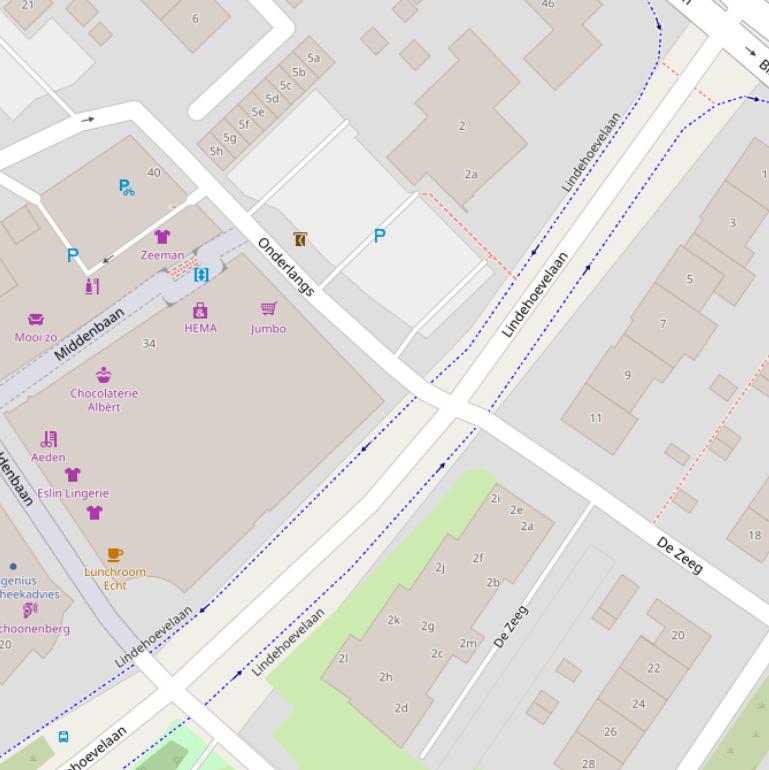
Task: Select the HEMA department store icon
Action: pos(200,310)
